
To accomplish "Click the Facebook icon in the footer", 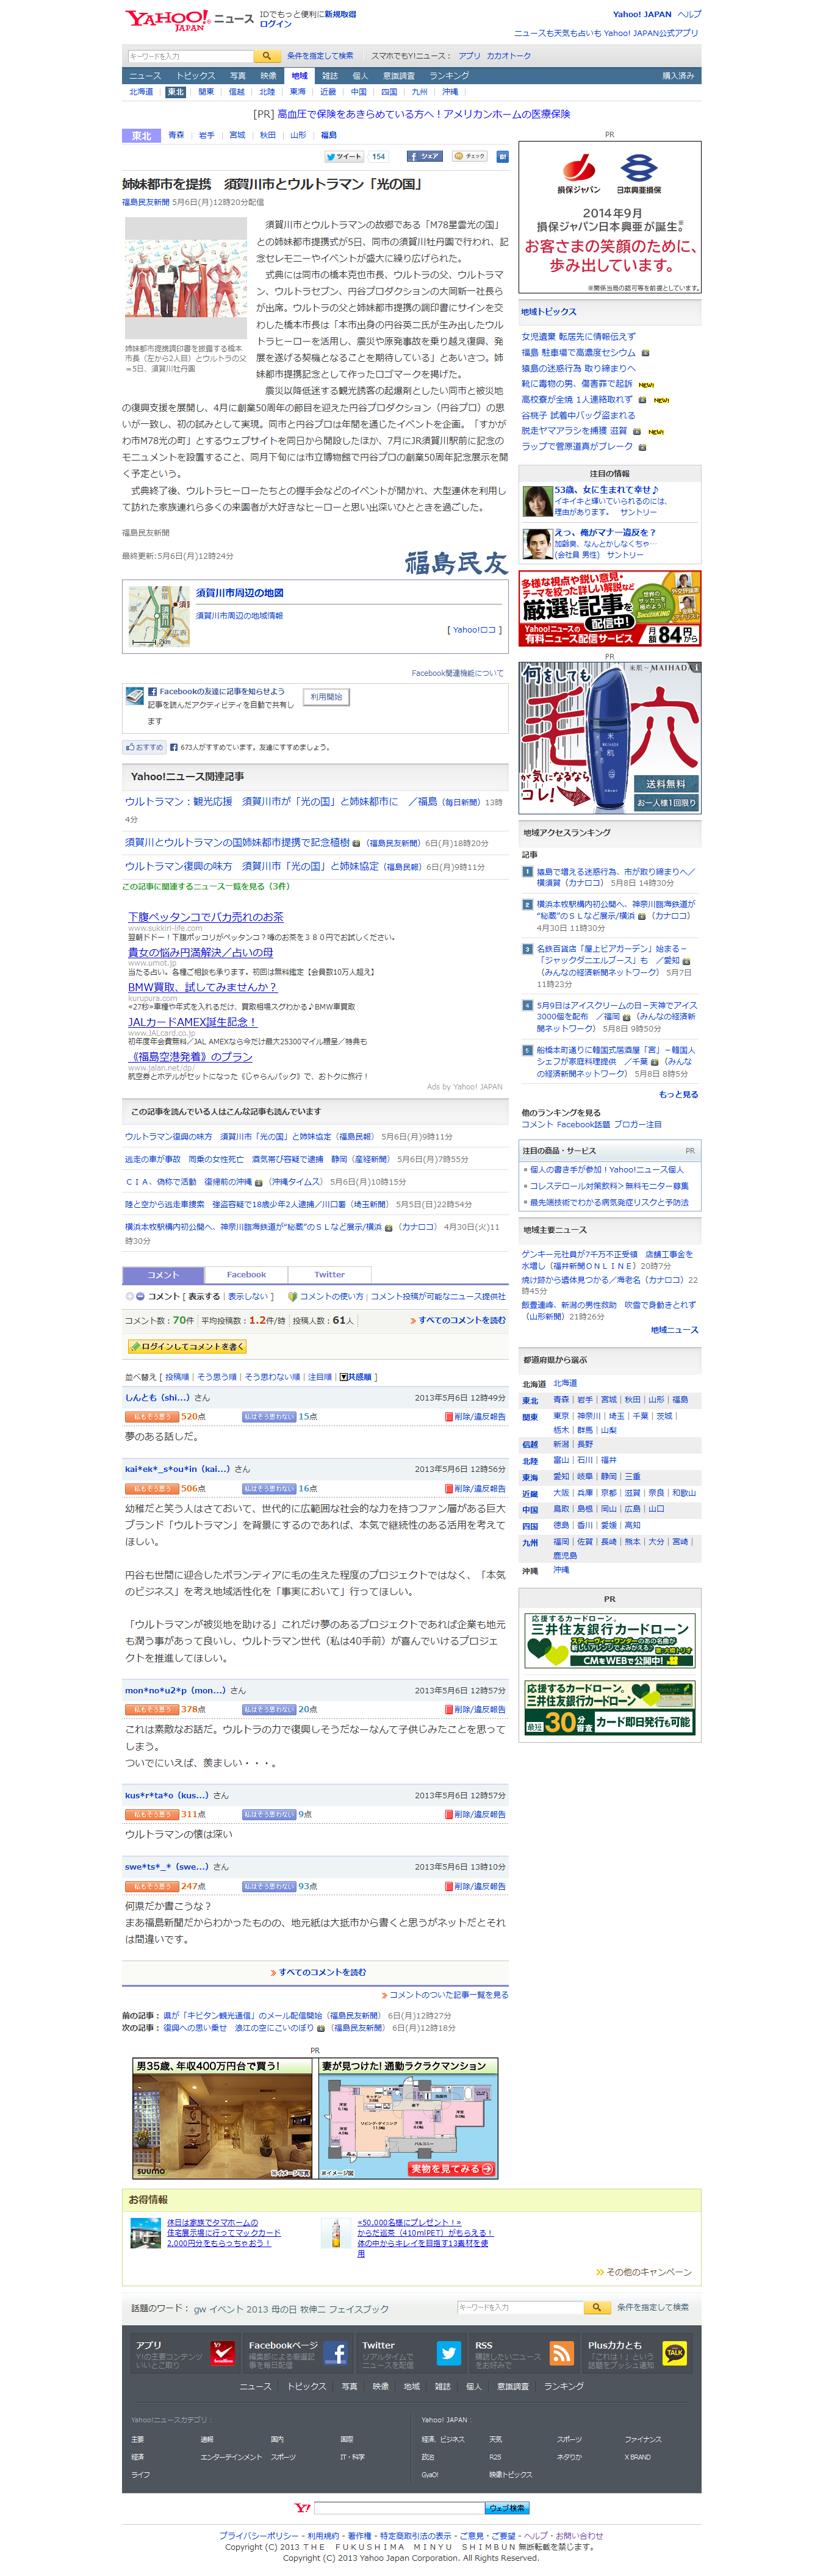I will [336, 2353].
